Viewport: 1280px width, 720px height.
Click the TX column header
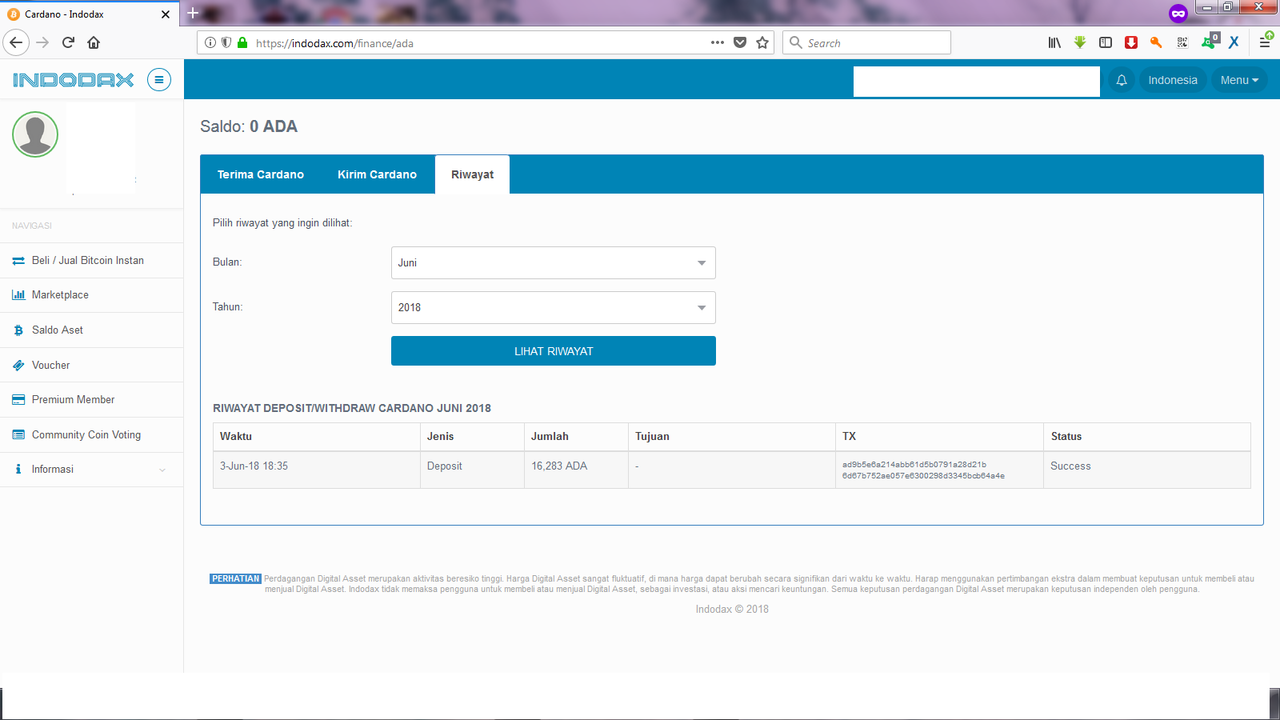click(939, 437)
